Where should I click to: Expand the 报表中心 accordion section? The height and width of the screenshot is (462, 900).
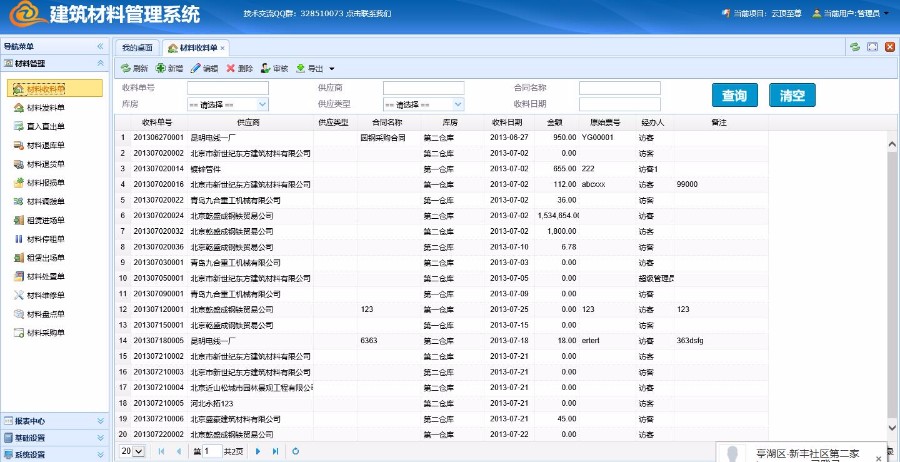(x=100, y=421)
